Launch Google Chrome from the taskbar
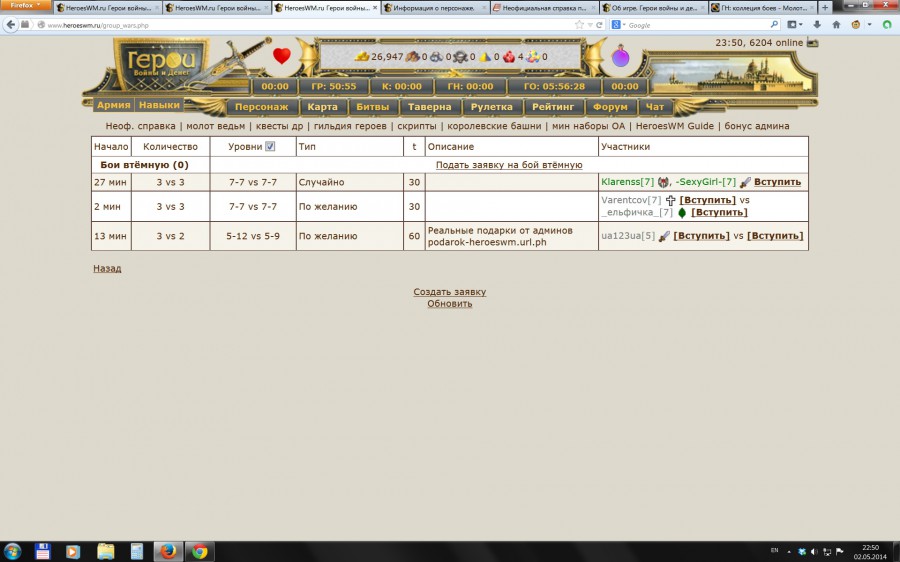Viewport: 900px width, 562px height. point(199,551)
